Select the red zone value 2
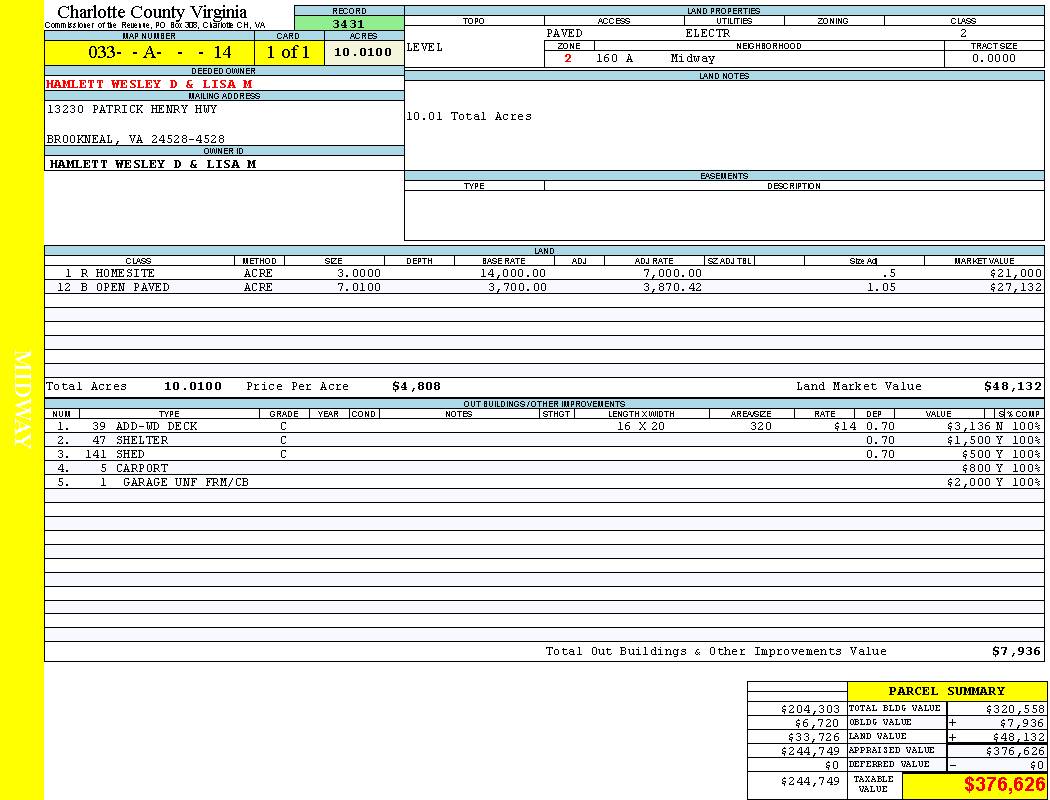Screen dimensions: 1050x800 pos(568,58)
